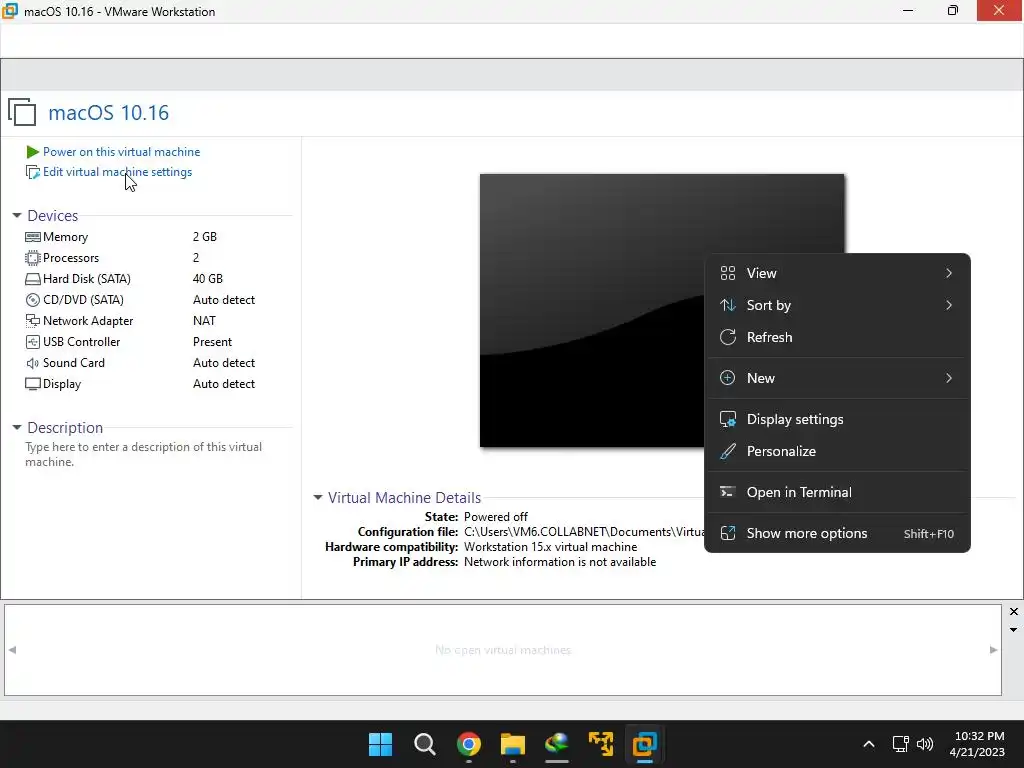Open Google Chrome from the taskbar
The width and height of the screenshot is (1024, 768).
(x=468, y=744)
